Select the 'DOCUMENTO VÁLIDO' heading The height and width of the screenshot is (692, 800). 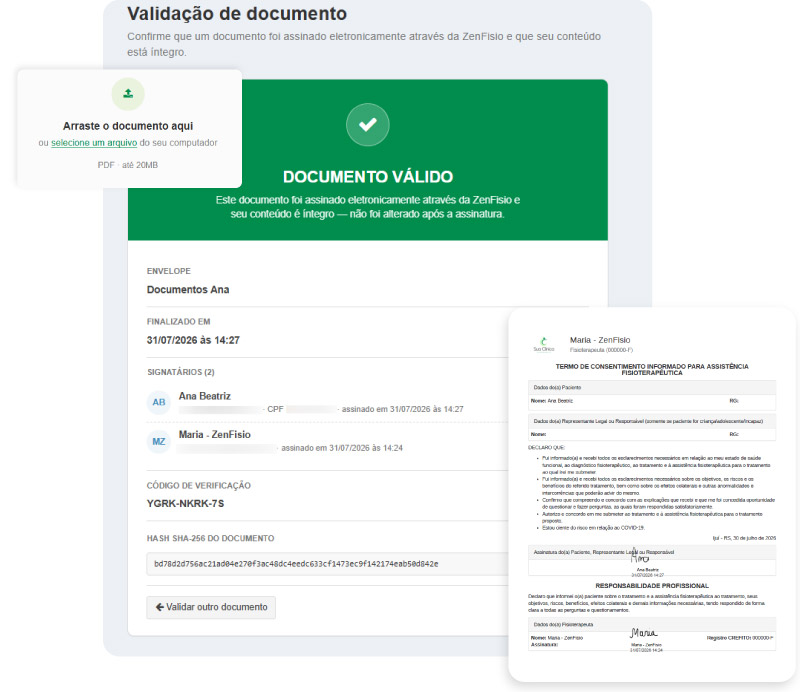(368, 177)
